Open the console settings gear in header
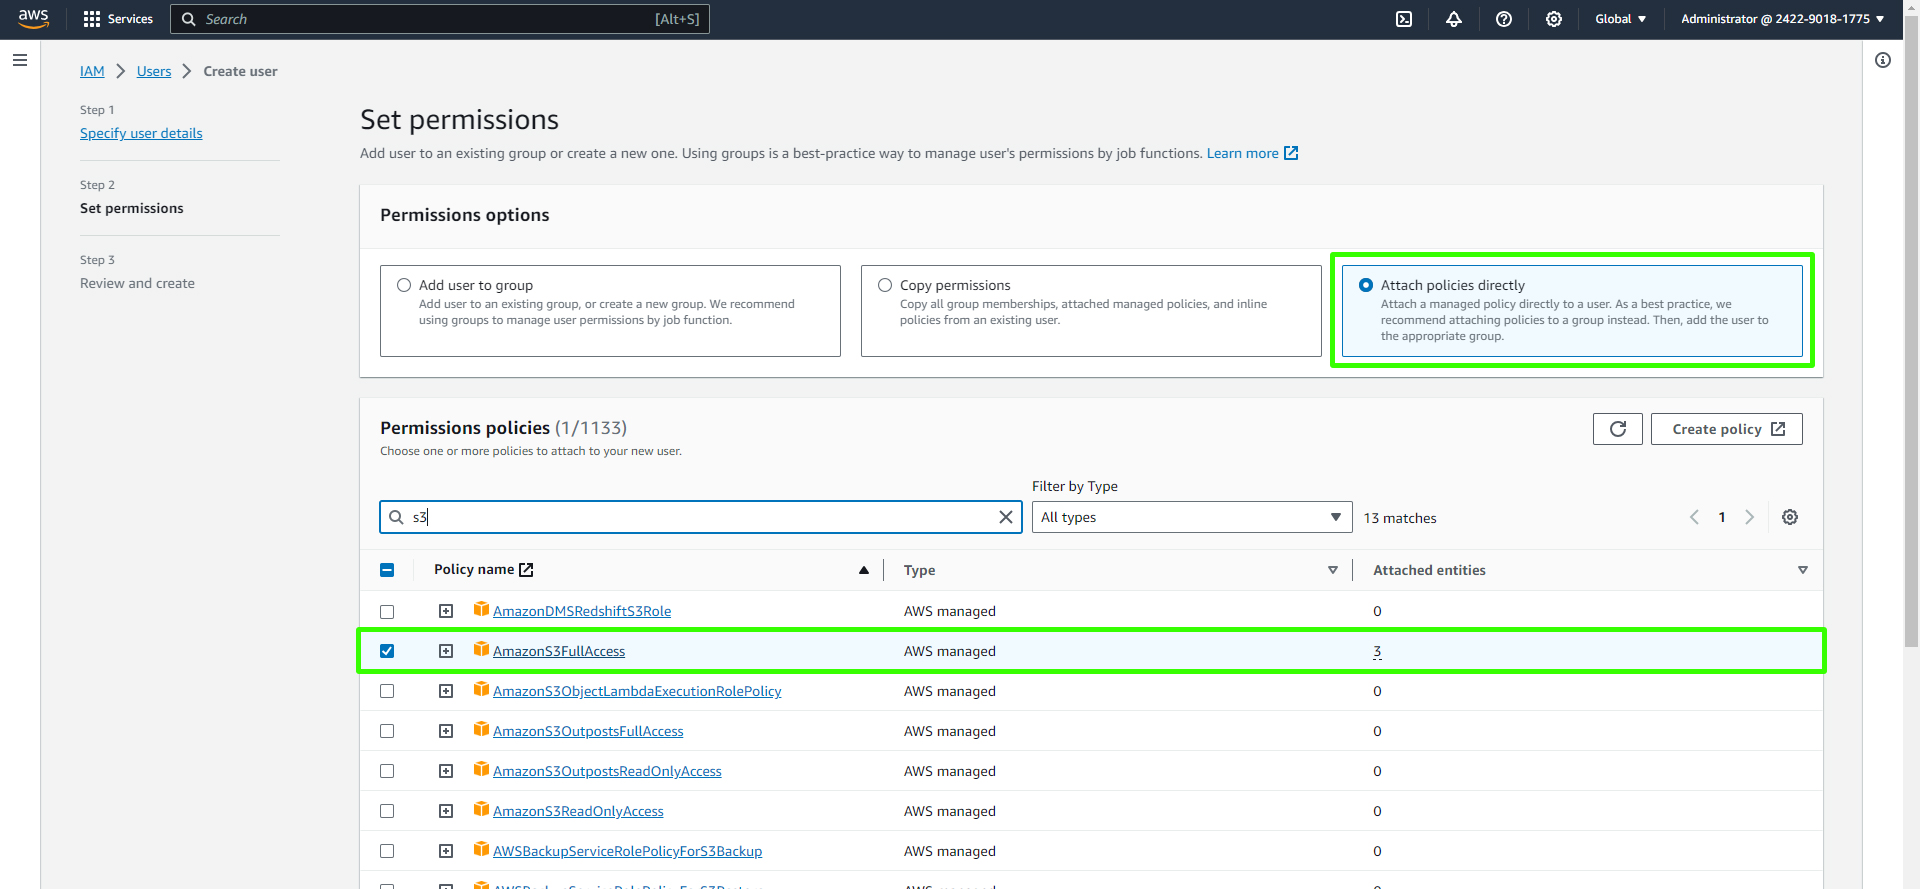 [1554, 19]
